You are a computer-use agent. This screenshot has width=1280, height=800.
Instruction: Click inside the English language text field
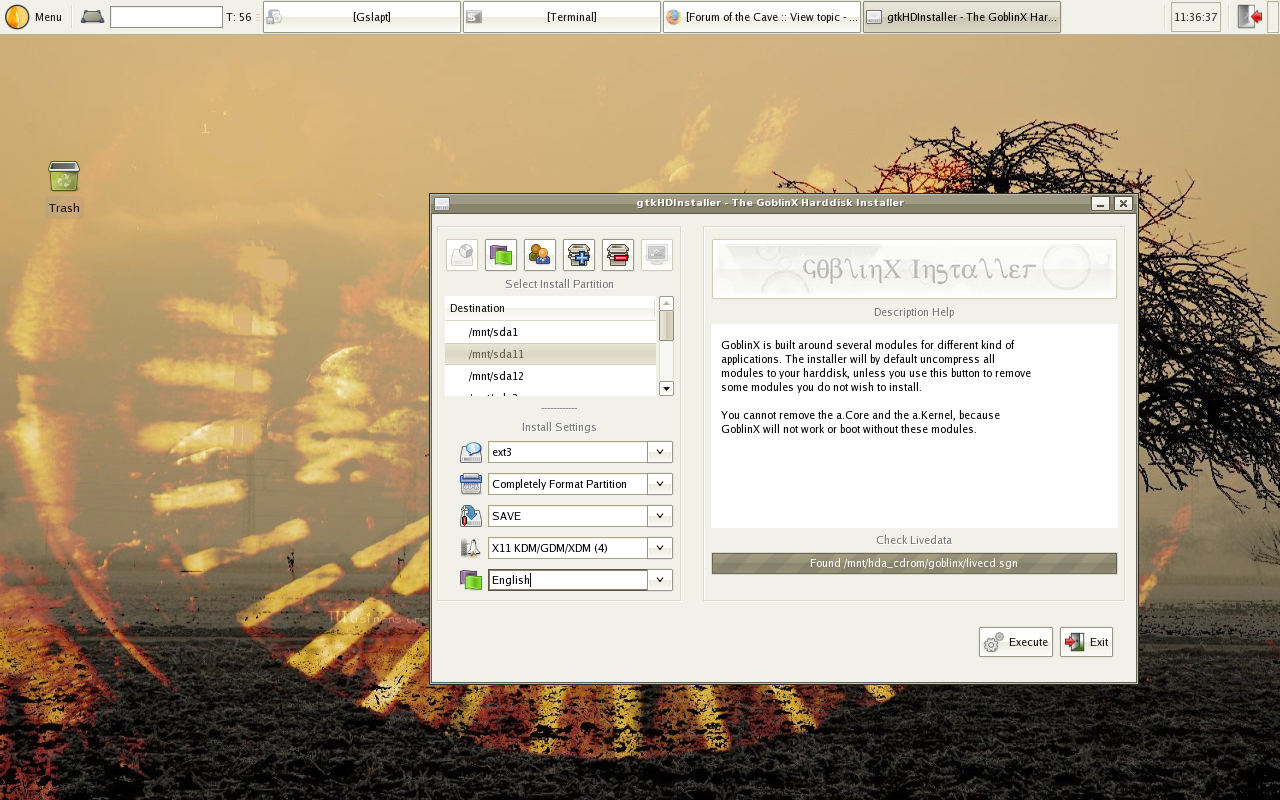click(568, 580)
